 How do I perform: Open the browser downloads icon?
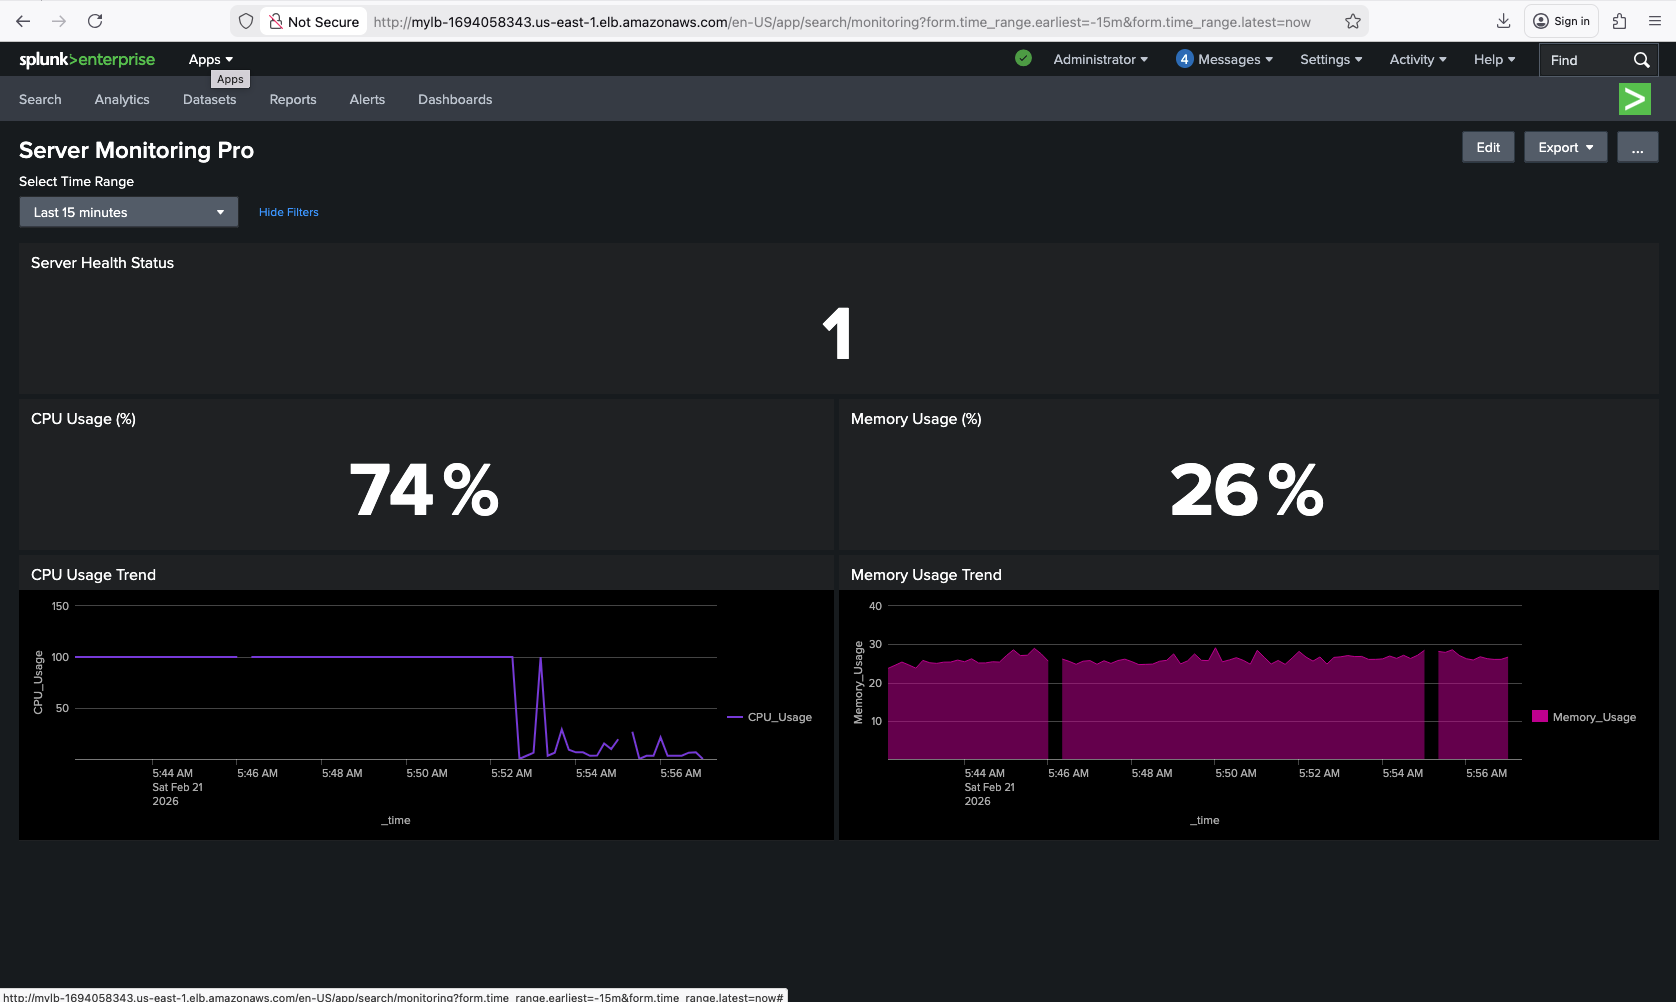pyautogui.click(x=1503, y=21)
